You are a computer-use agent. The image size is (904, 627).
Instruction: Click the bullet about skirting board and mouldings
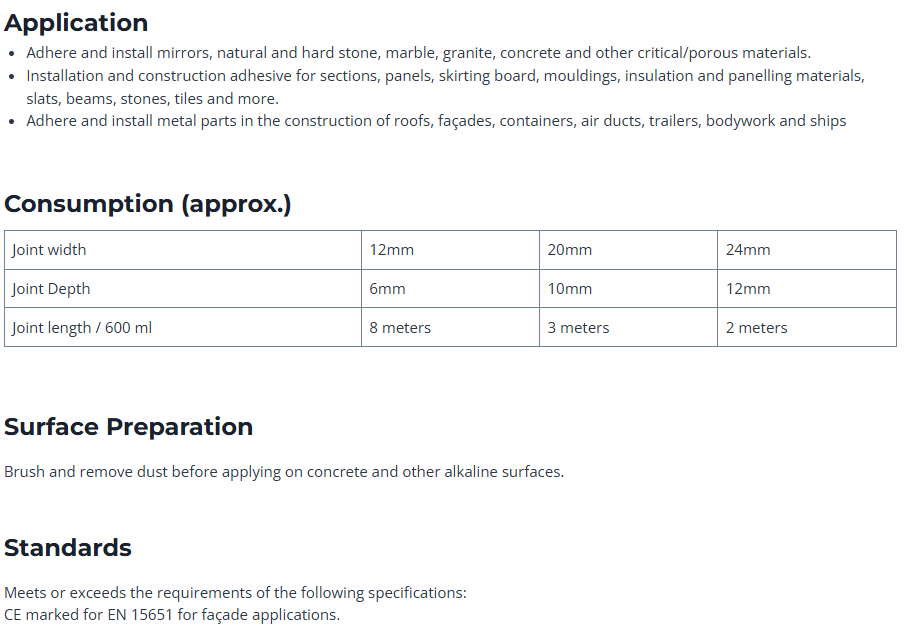click(x=445, y=76)
